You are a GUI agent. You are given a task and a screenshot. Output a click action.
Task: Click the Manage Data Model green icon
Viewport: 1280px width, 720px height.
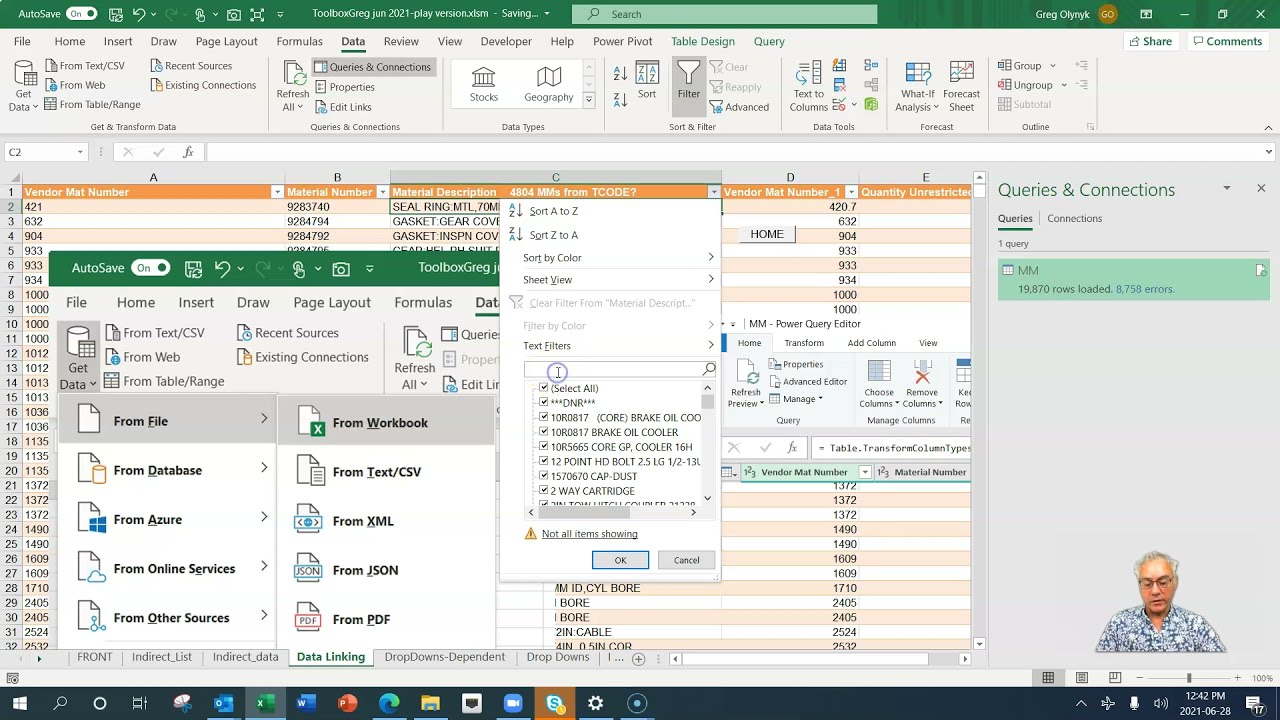click(871, 105)
